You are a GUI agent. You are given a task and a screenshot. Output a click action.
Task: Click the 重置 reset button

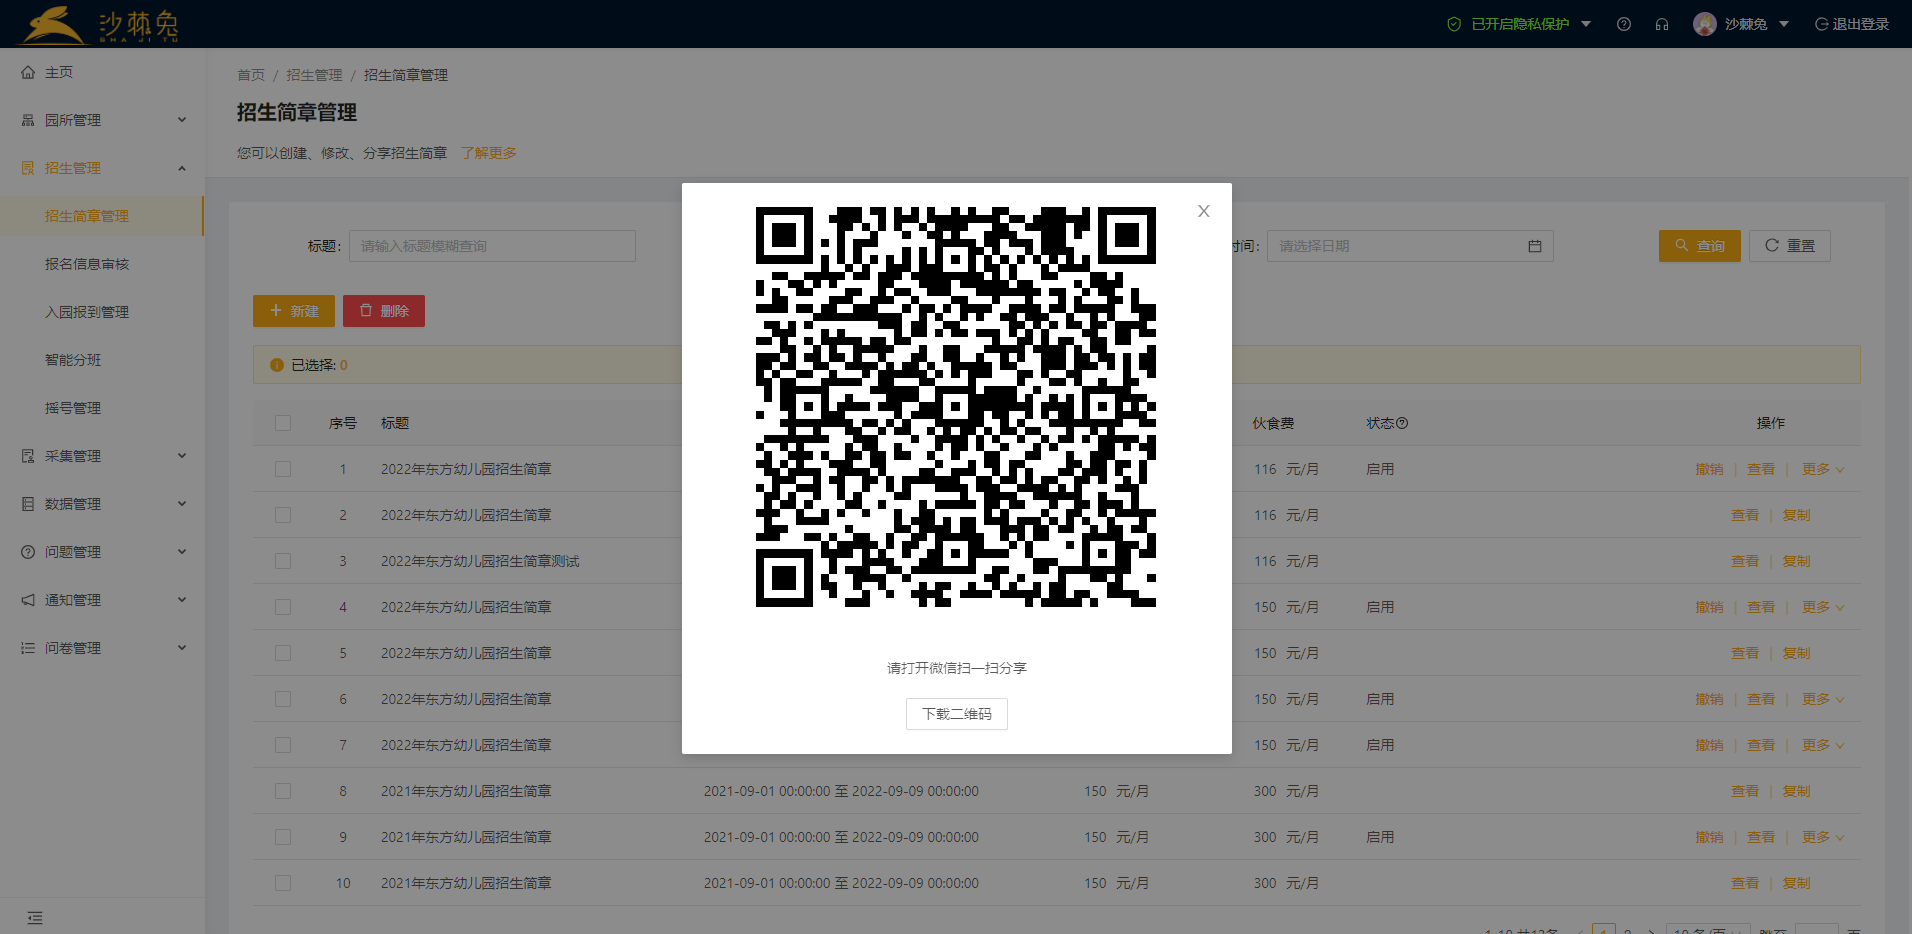1790,246
